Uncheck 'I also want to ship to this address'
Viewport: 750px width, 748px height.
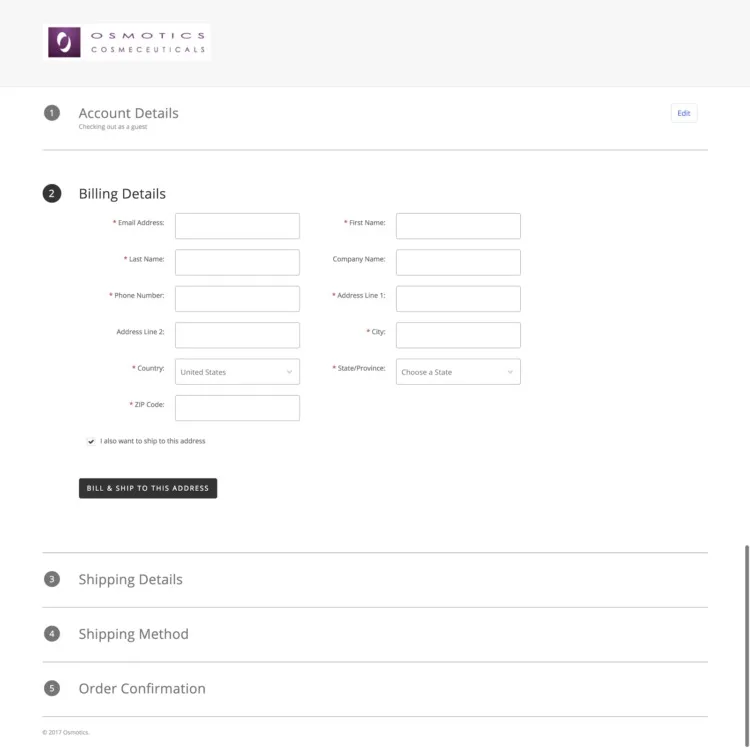click(91, 441)
